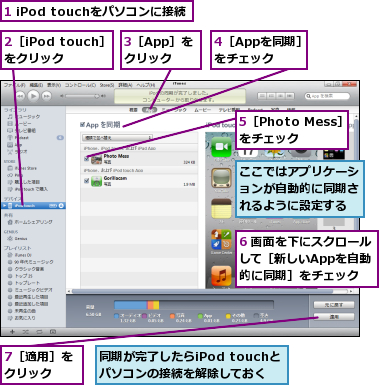Open the iTunes DJ playlist
Image resolution: width=379 pixels, height=385 pixels.
coord(20,255)
